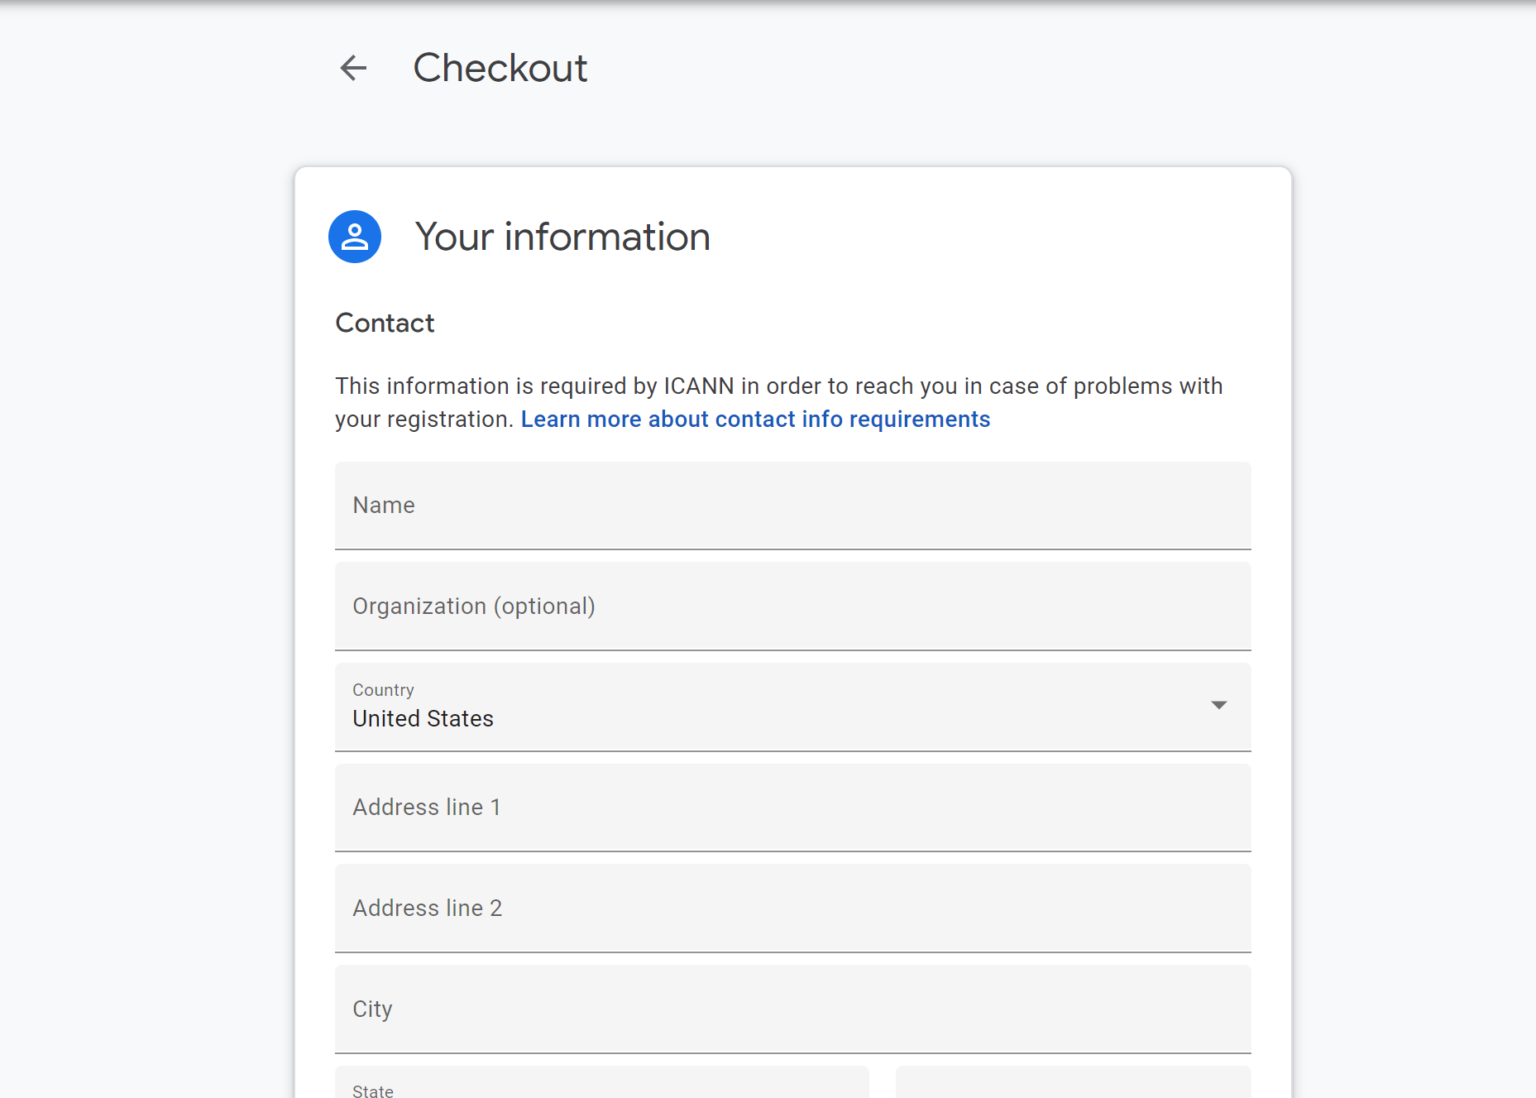Click the Address line 1 field
The height and width of the screenshot is (1098, 1536).
[793, 807]
